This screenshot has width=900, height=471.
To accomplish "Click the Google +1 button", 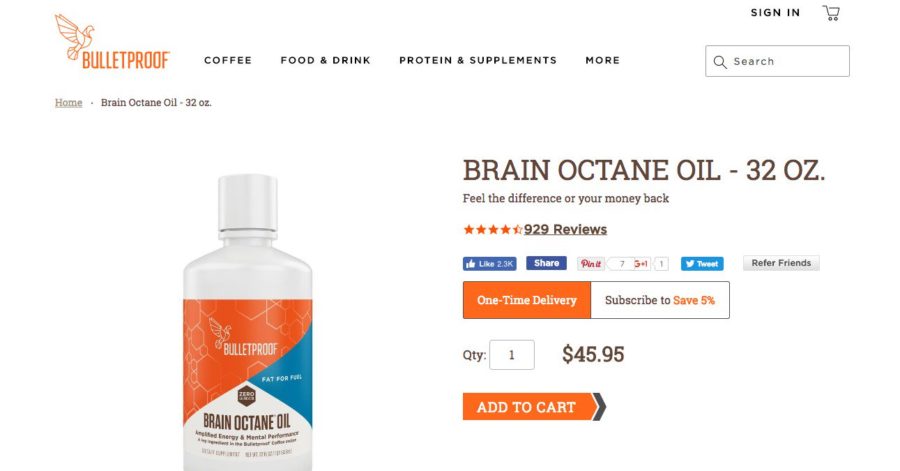I will [642, 264].
